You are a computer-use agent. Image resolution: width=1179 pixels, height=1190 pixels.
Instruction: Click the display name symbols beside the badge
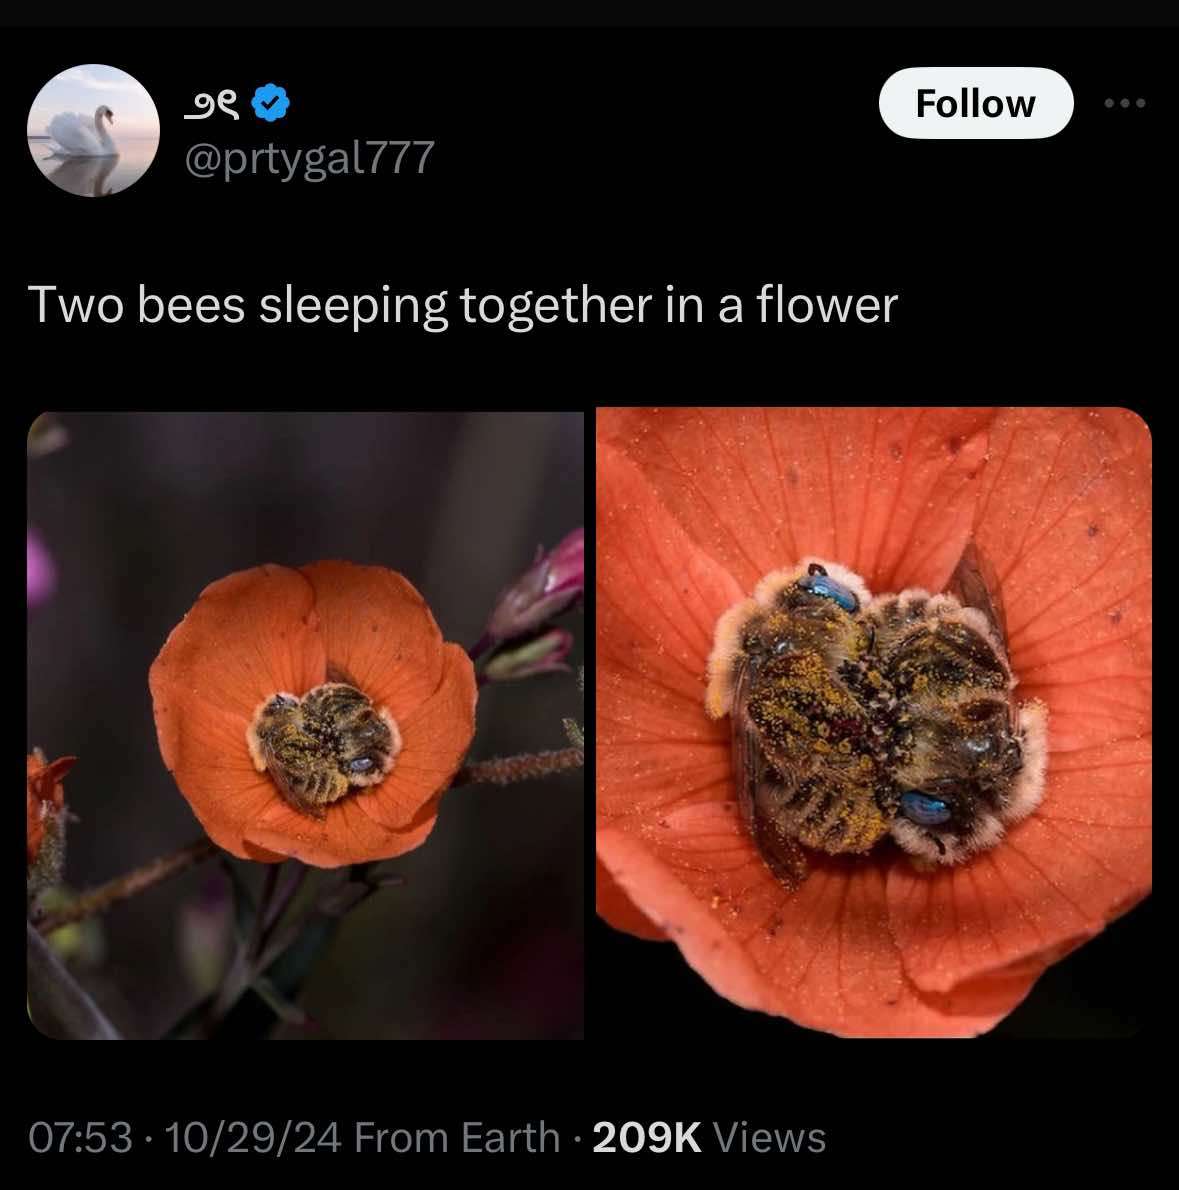212,104
